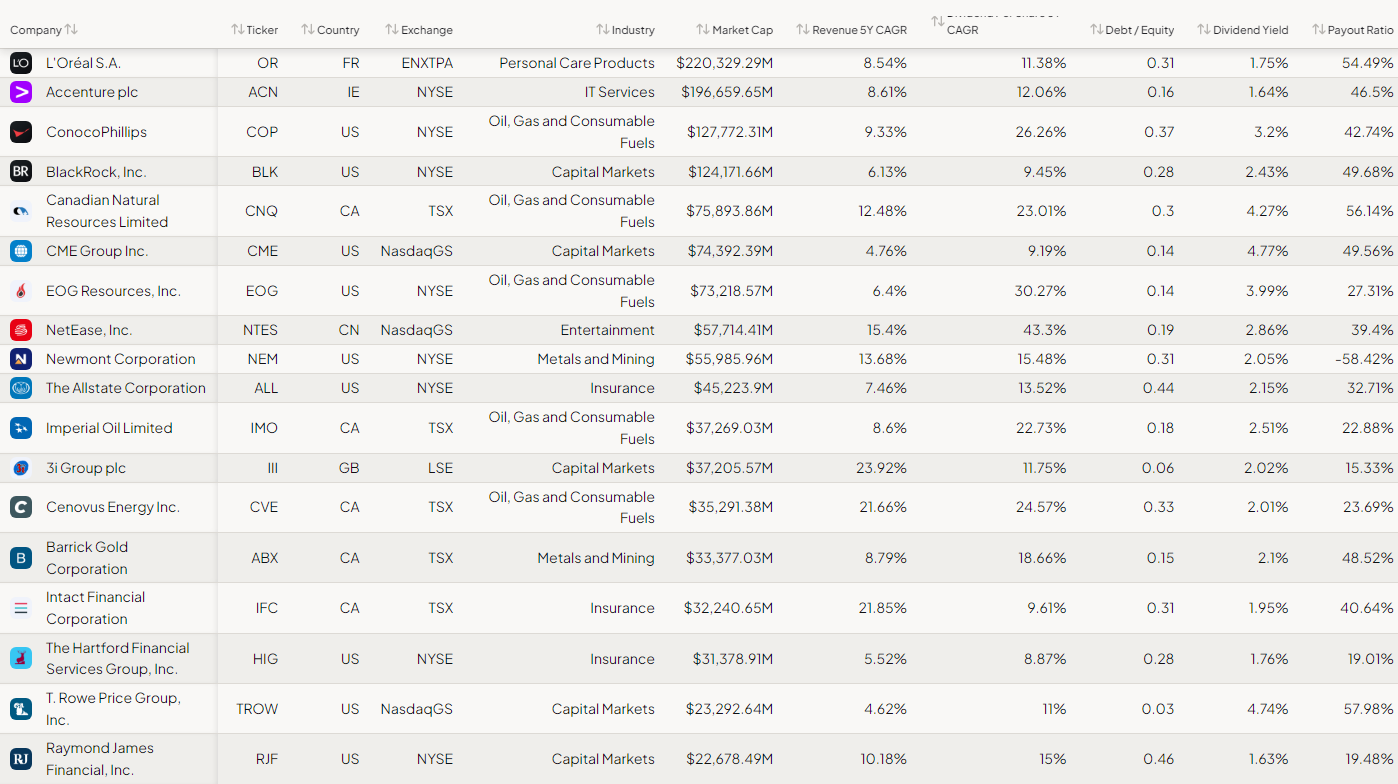Click the NetEase red logo icon
The width and height of the screenshot is (1398, 784).
21,330
